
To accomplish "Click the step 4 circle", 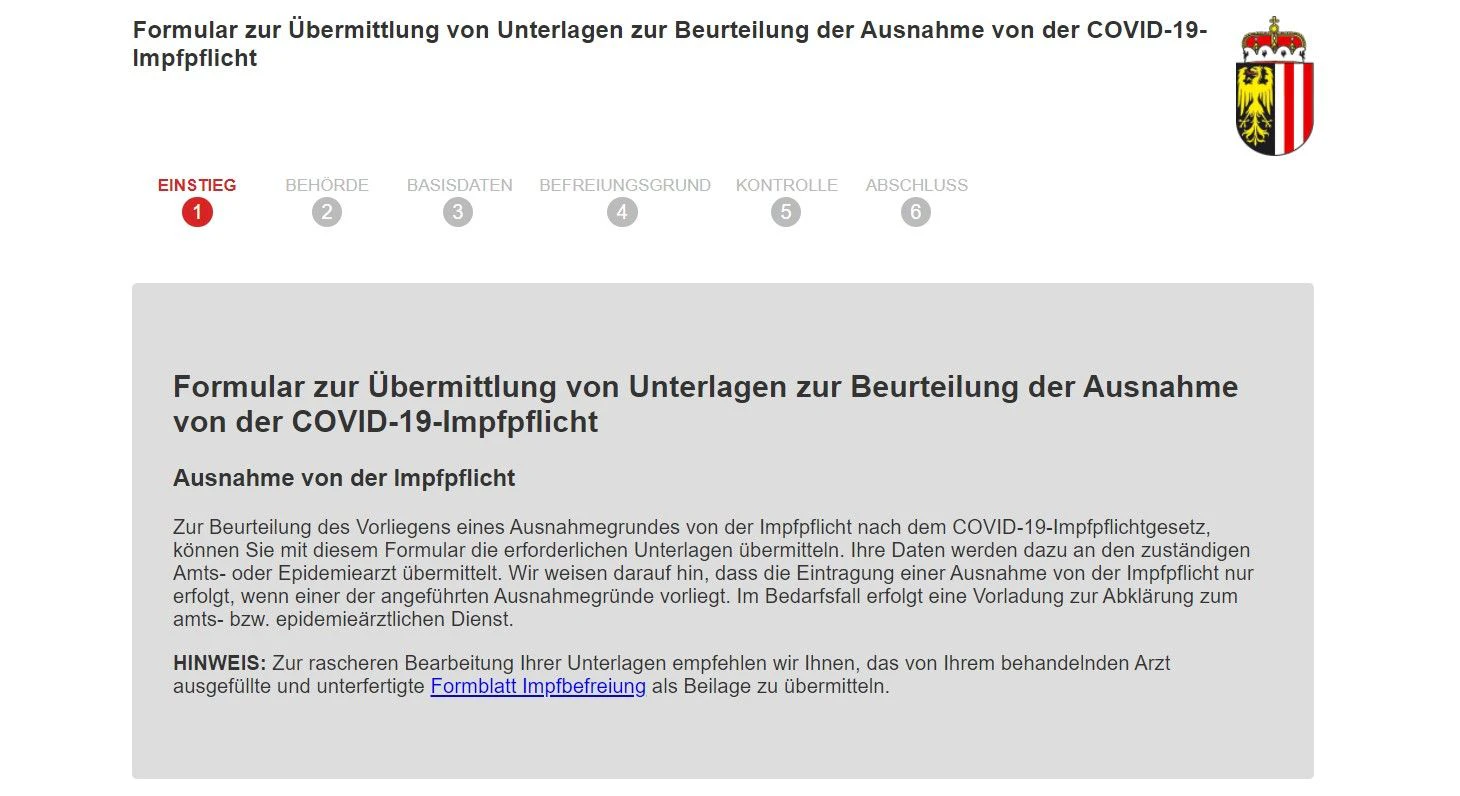I will [x=622, y=212].
